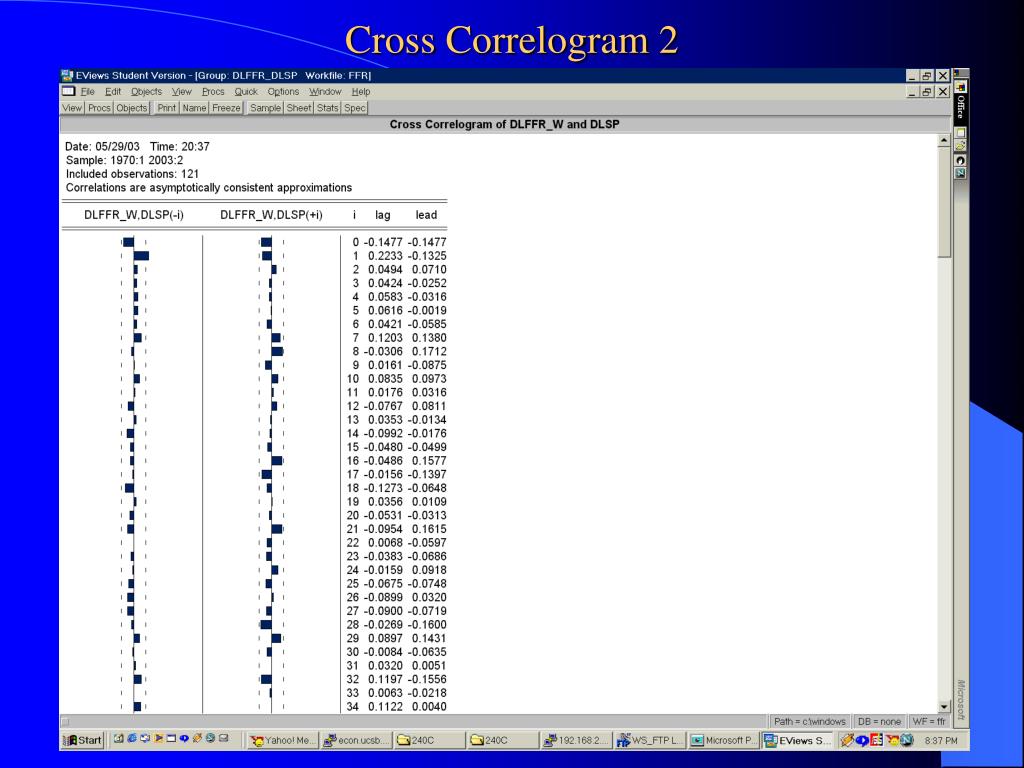1024x768 pixels.
Task: Click the Stats toolbar button
Action: pyautogui.click(x=328, y=108)
